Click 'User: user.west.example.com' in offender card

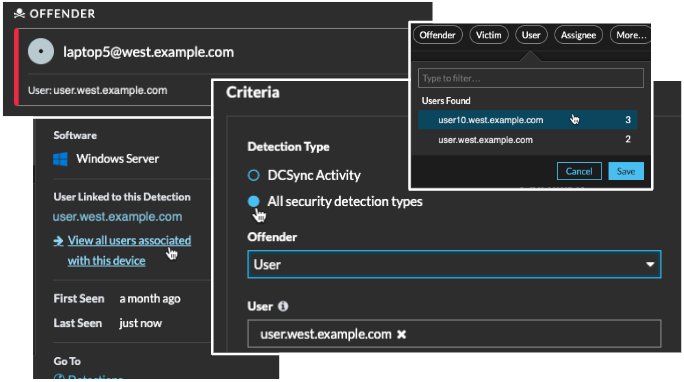(x=97, y=90)
